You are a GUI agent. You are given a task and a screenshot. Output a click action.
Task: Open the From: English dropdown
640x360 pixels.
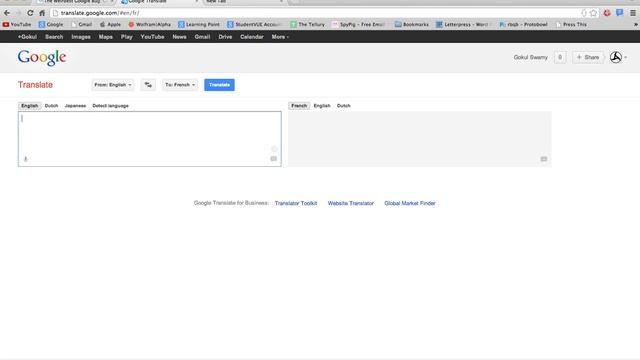point(113,85)
